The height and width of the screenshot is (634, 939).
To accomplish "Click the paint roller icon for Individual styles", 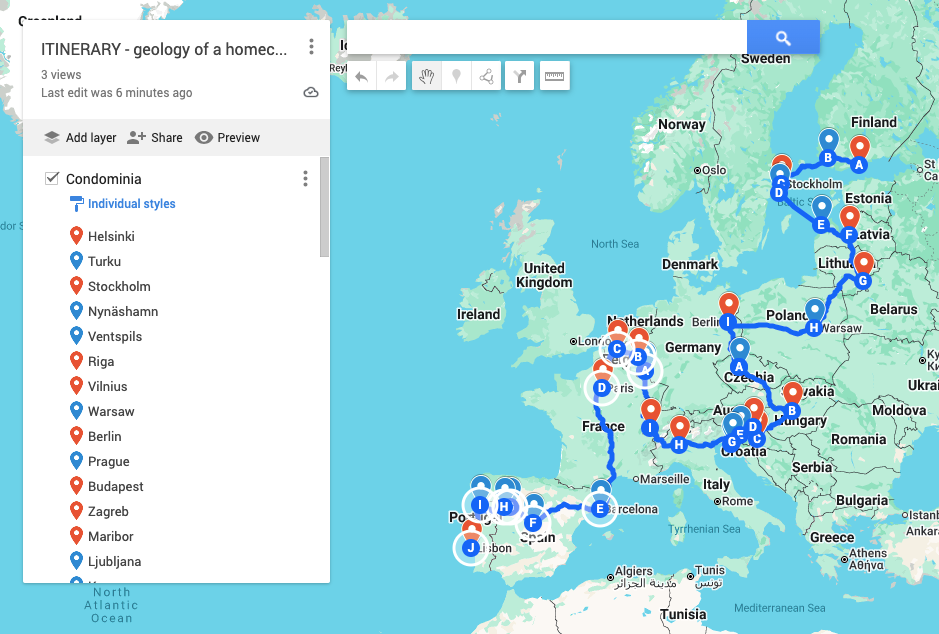I will (x=77, y=204).
